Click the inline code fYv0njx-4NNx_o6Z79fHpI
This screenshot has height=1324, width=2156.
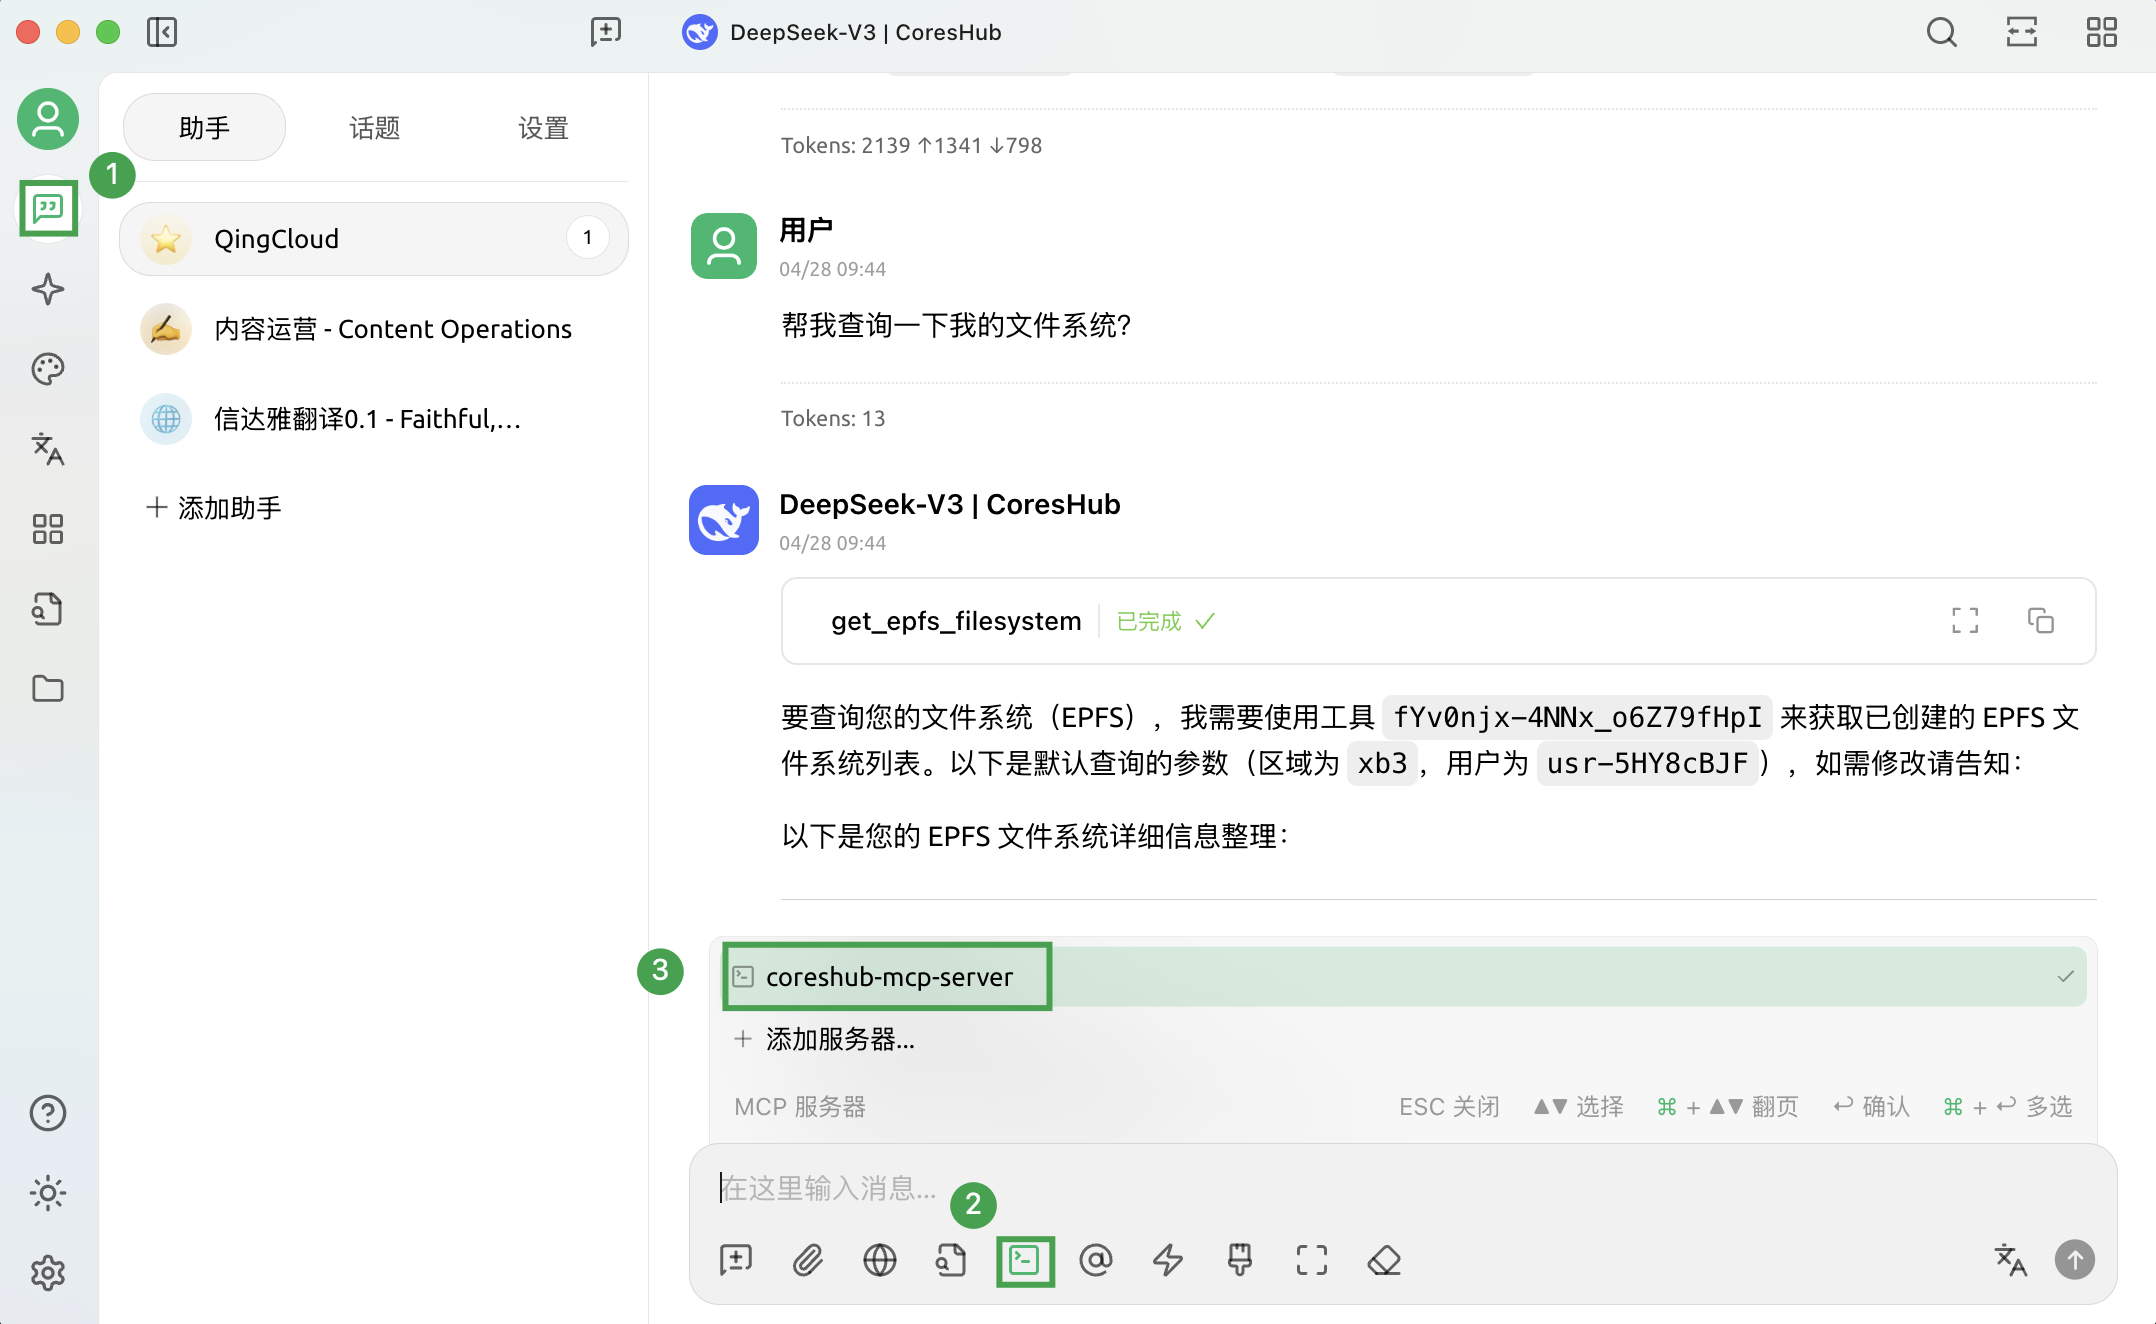click(x=1577, y=717)
